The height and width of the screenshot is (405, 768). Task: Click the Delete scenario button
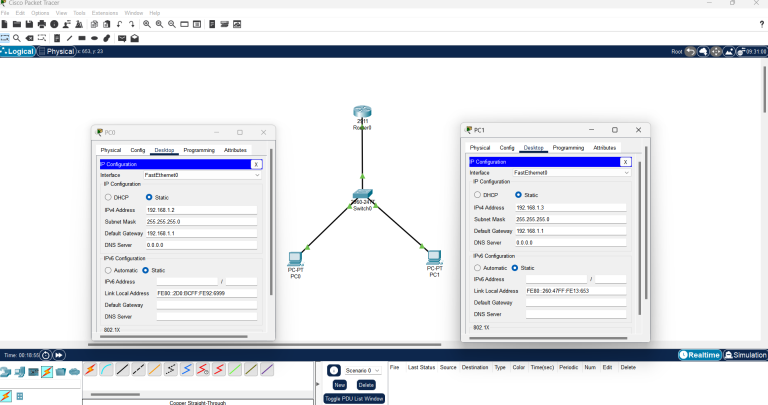click(366, 385)
